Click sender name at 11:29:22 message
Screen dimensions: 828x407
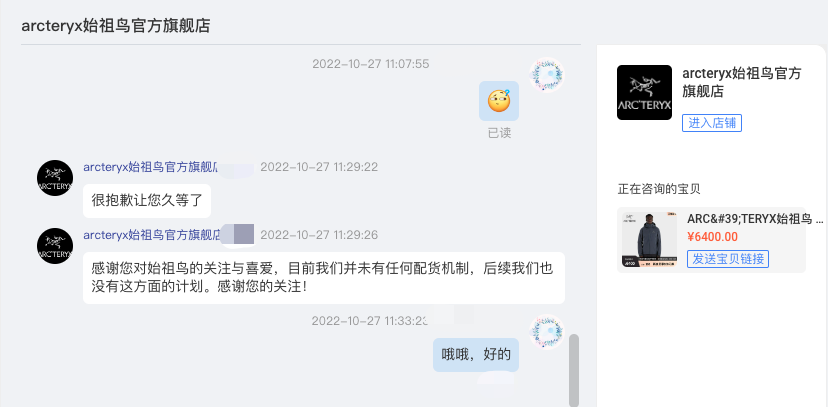tap(151, 167)
